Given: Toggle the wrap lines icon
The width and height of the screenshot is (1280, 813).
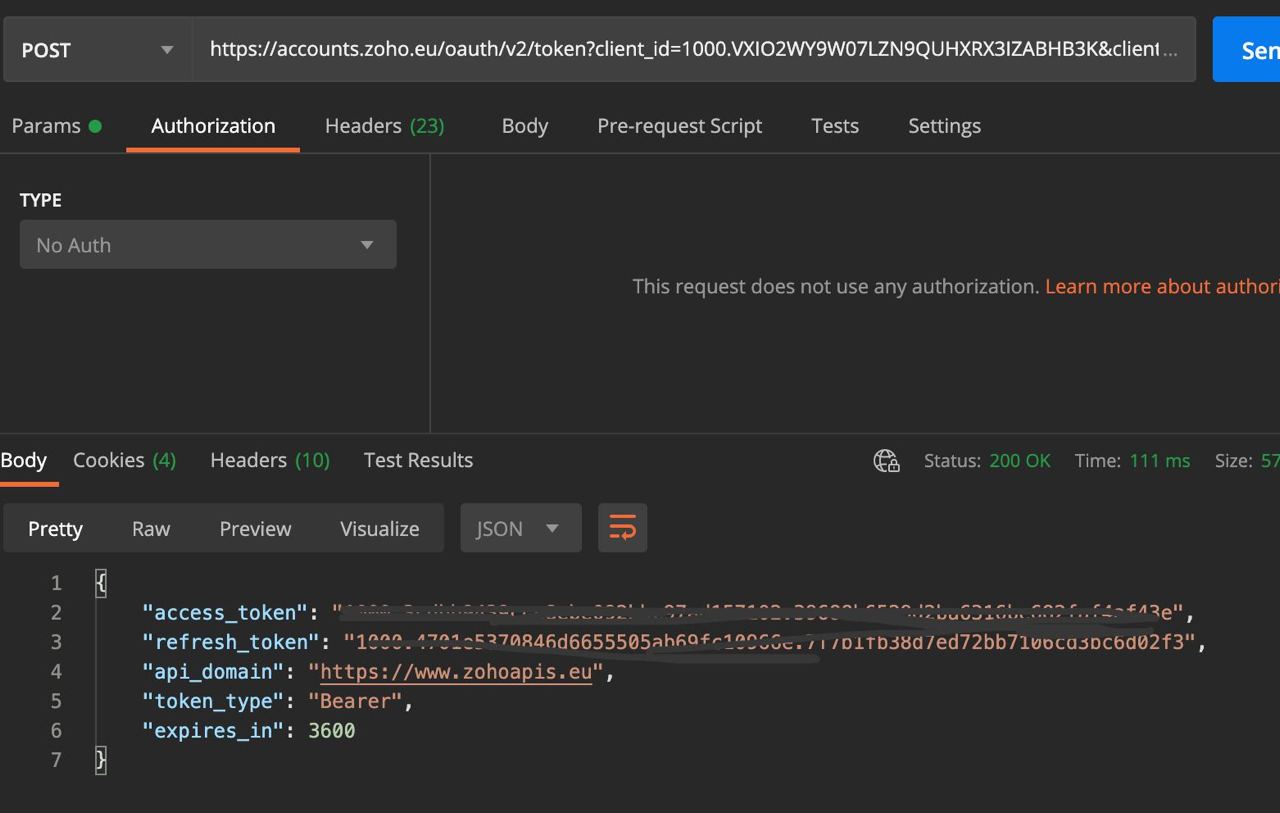Looking at the screenshot, I should pyautogui.click(x=622, y=528).
